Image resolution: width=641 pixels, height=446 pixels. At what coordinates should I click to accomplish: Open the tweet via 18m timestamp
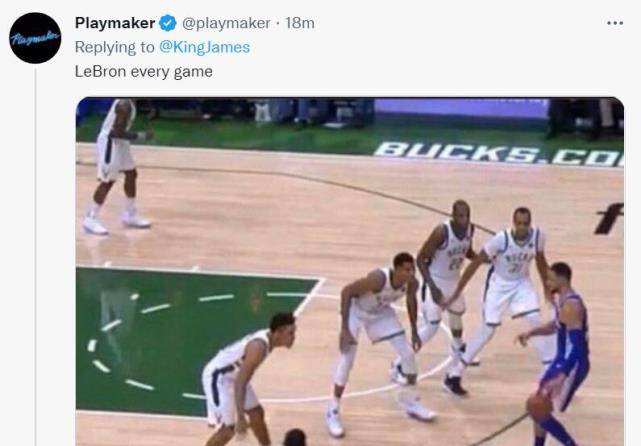pyautogui.click(x=300, y=23)
